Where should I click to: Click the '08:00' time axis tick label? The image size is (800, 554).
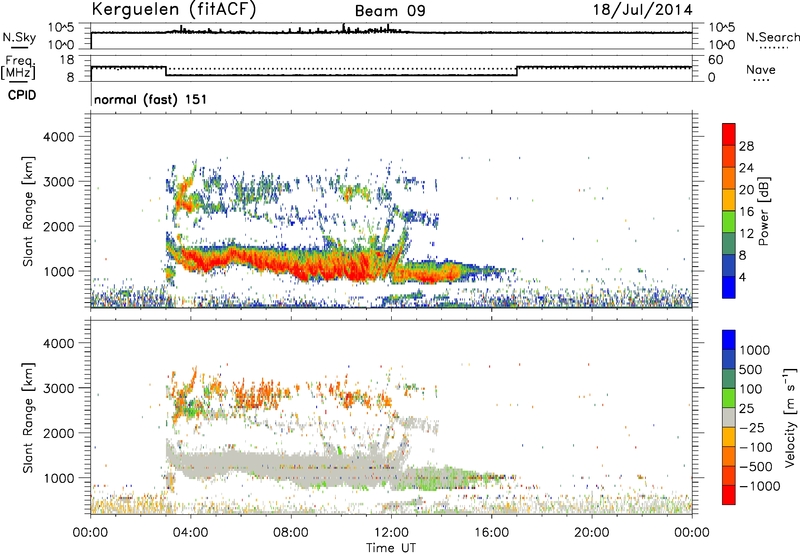[290, 533]
